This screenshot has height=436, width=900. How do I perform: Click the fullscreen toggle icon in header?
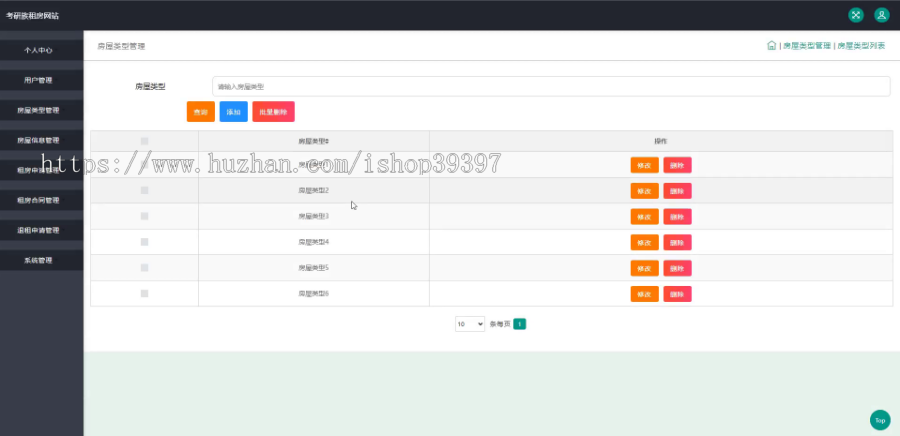(x=856, y=15)
